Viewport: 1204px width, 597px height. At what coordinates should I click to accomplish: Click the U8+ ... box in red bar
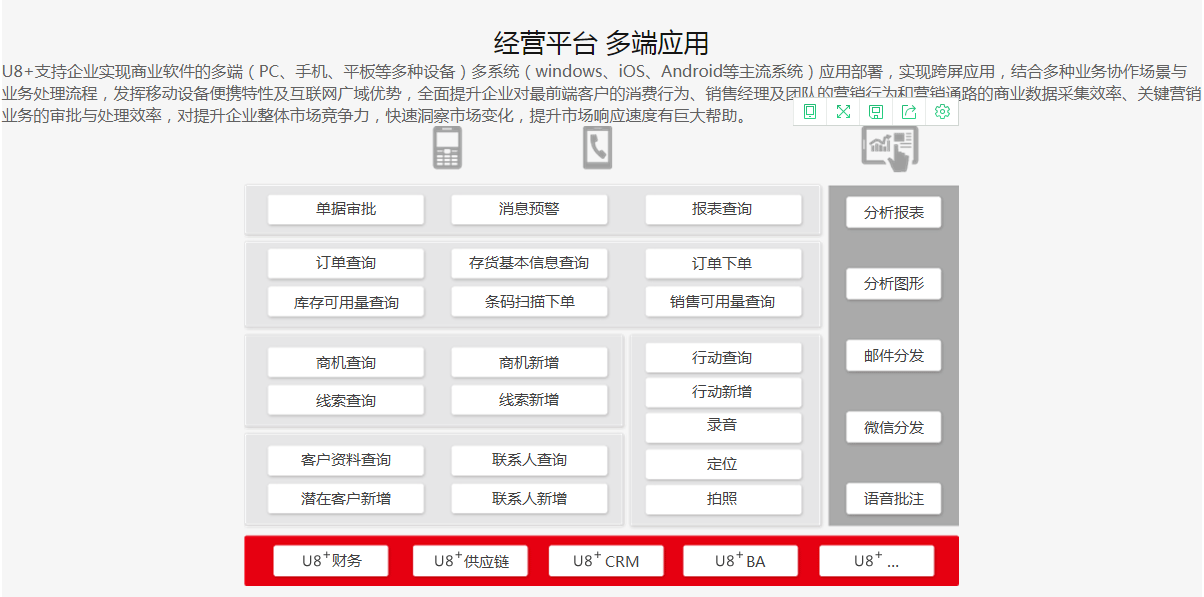(x=877, y=561)
